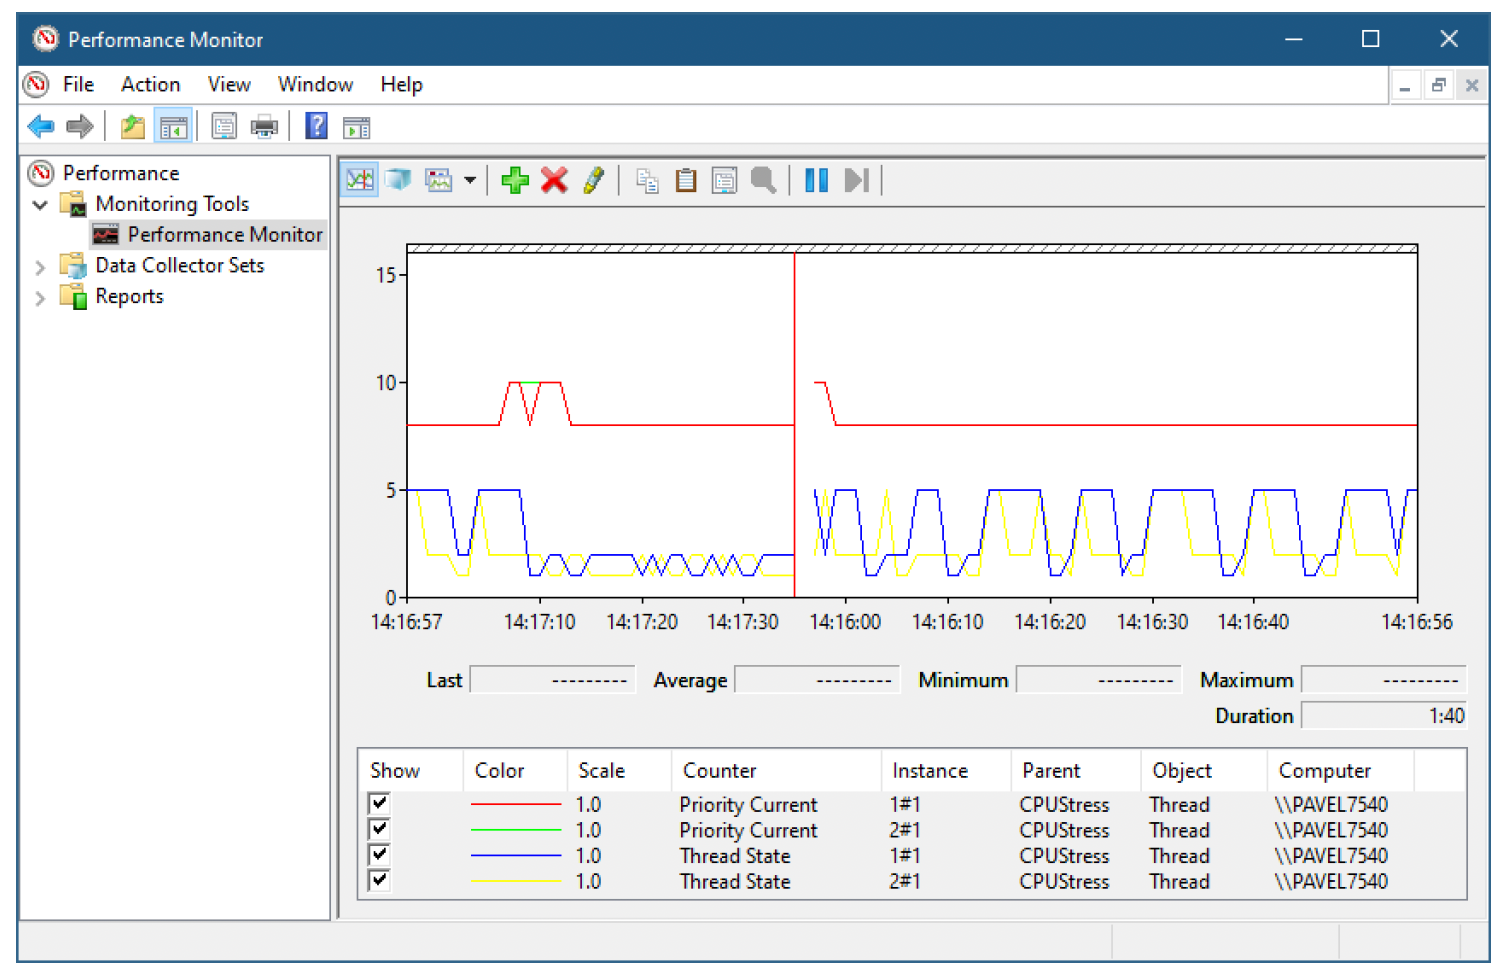
Task: Select Reports in the tree
Action: (x=129, y=296)
